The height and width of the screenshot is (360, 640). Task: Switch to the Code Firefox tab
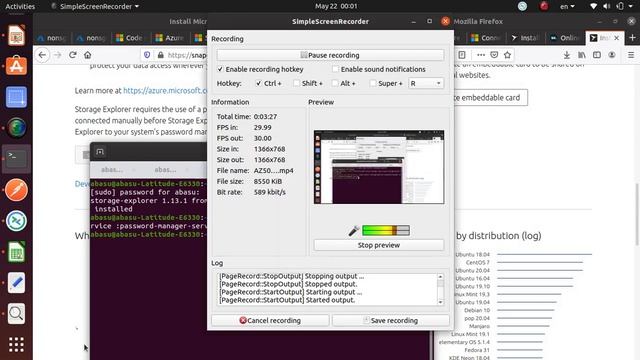tap(130, 38)
